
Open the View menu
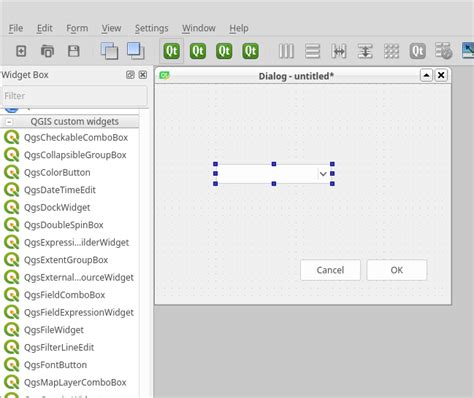click(x=111, y=28)
